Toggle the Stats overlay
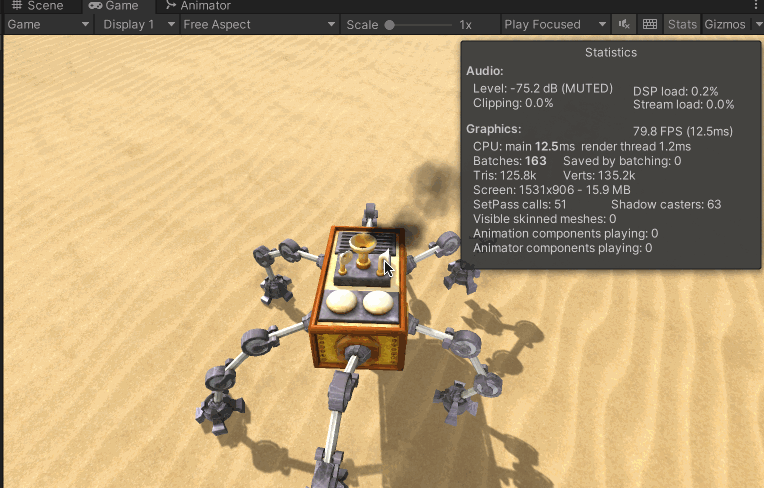Screen dimensions: 764x488 tap(682, 24)
